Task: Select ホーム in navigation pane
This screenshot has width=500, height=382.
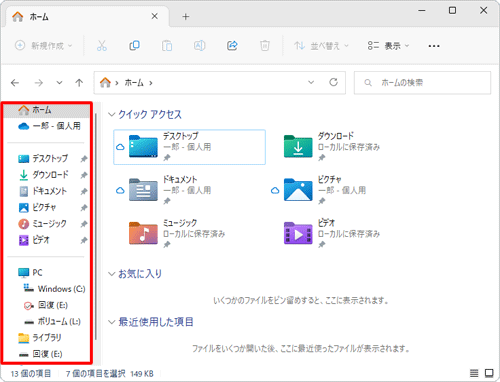Action: (x=47, y=110)
